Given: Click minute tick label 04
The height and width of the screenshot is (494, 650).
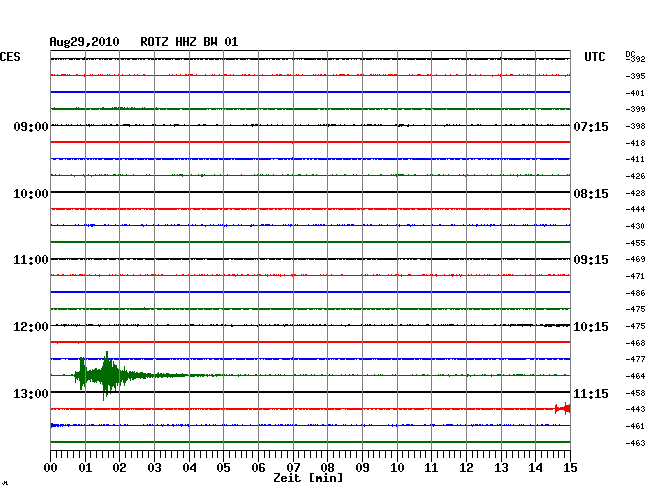Looking at the screenshot, I should click(189, 468).
